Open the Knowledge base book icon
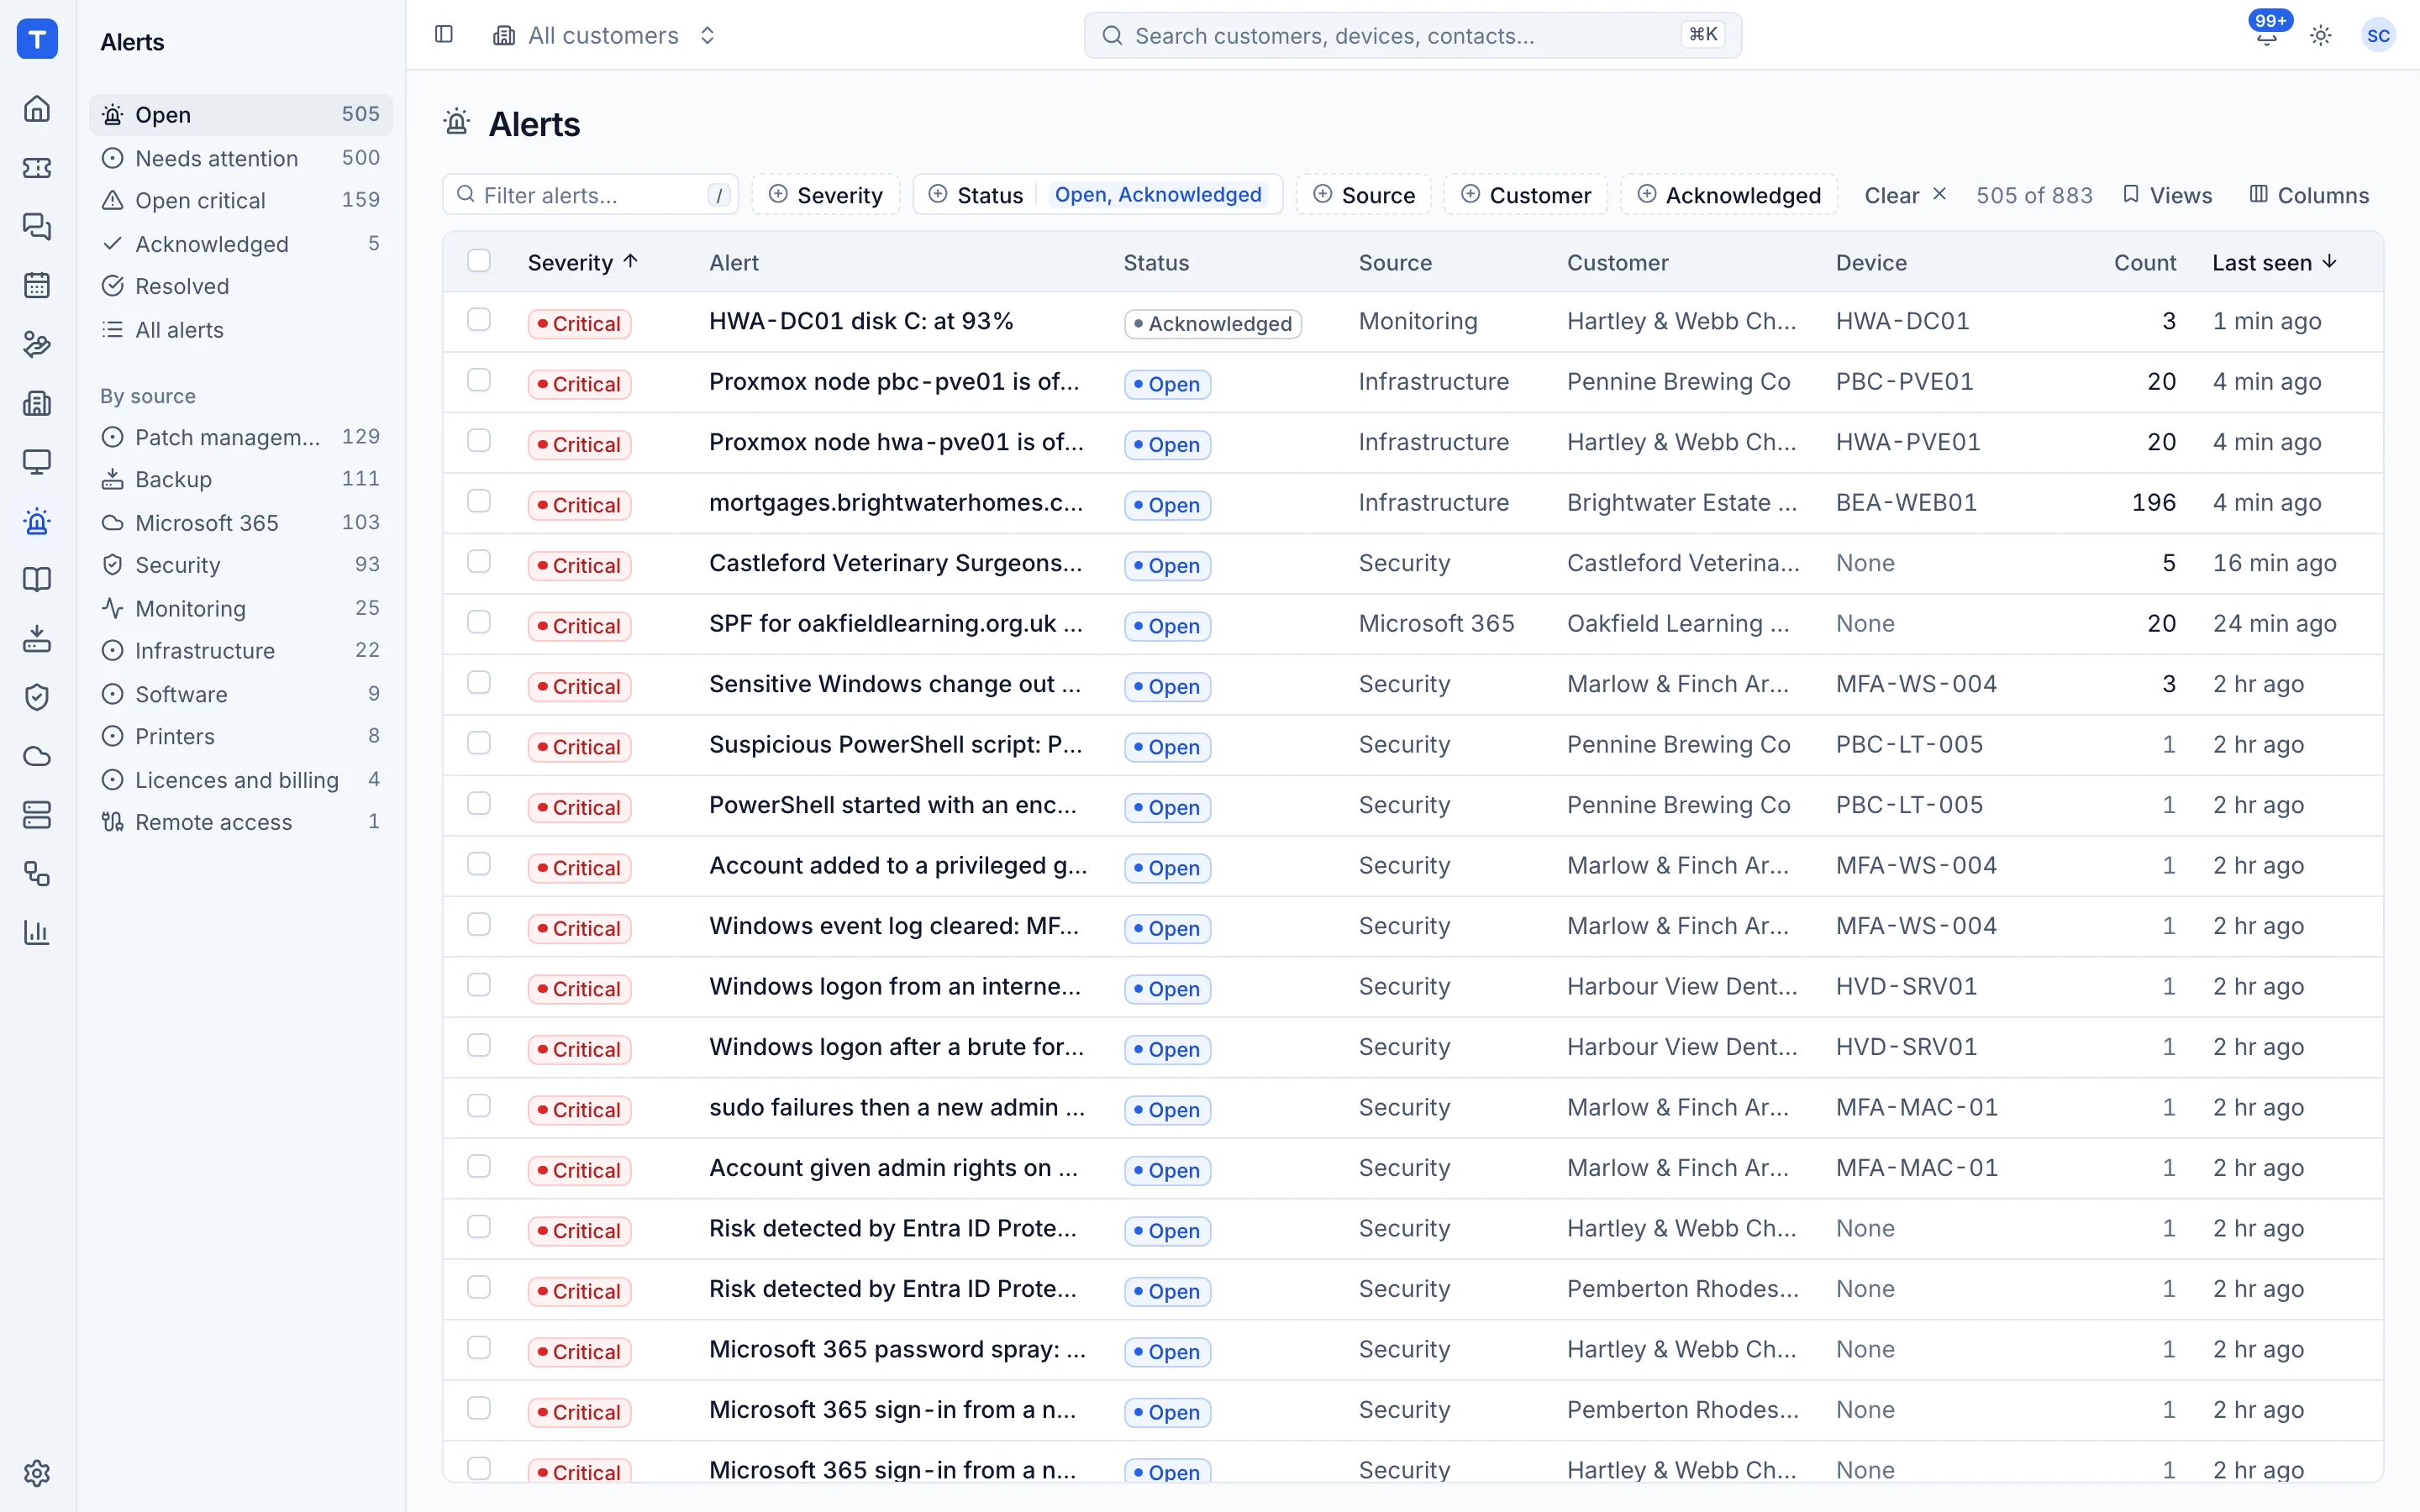The width and height of the screenshot is (2420, 1512). 37,579
